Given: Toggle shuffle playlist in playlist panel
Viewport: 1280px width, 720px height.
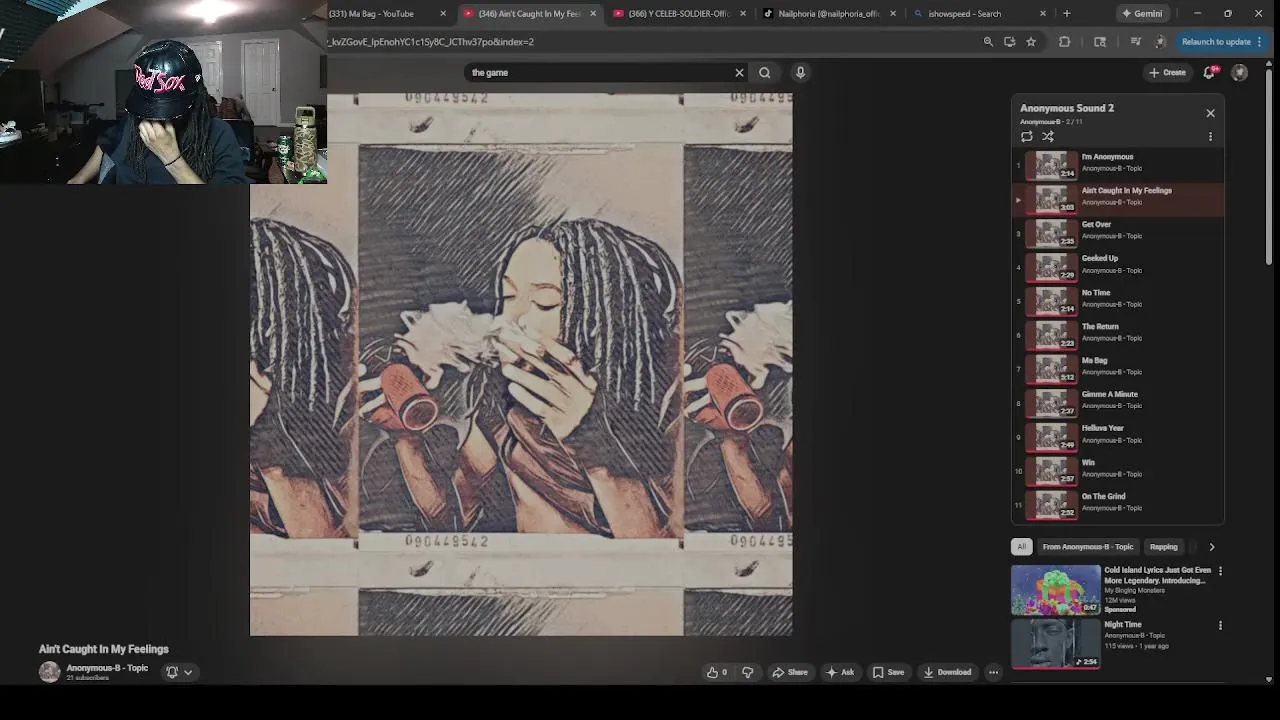Looking at the screenshot, I should 1048,137.
